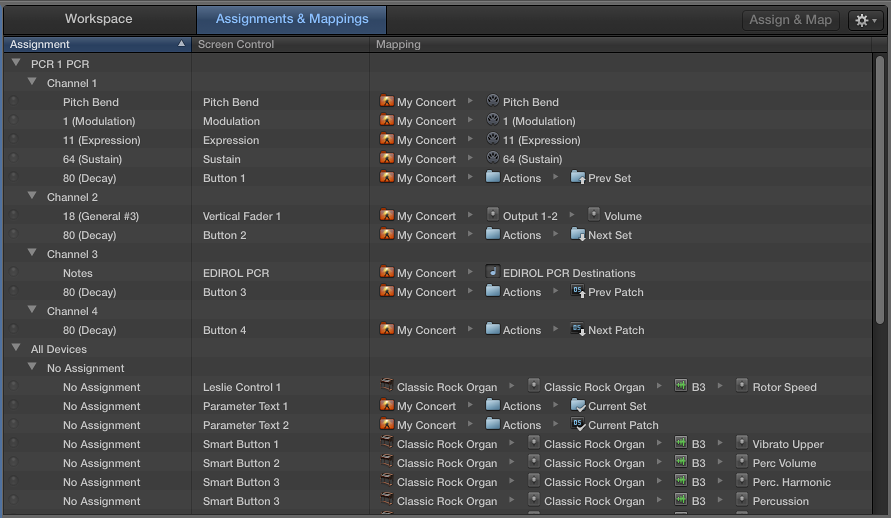Select the Parameter Text 1 screen control

coord(245,406)
